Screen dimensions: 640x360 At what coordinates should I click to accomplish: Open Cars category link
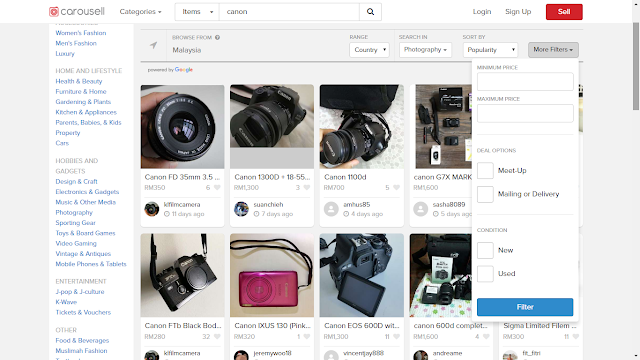click(x=62, y=143)
